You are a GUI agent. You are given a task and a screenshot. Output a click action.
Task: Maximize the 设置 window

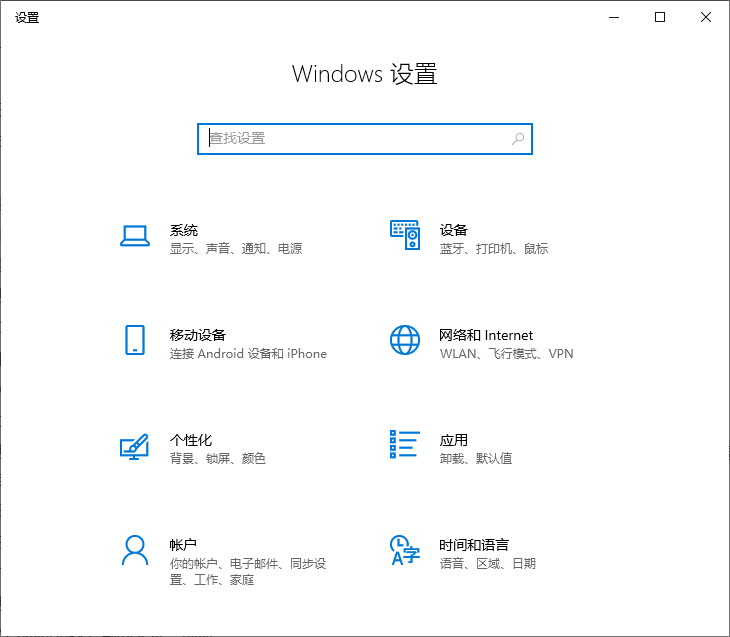point(660,17)
